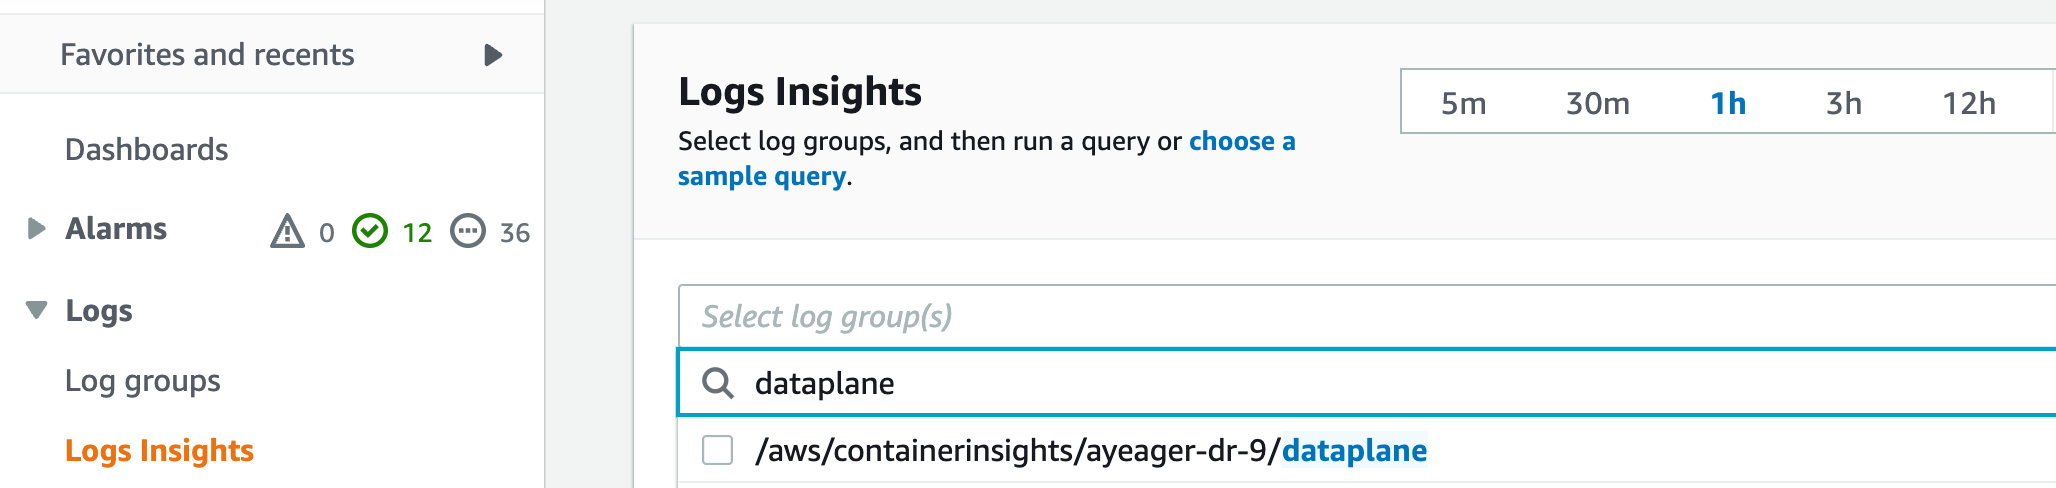Select Logs Insights in the sidebar

(x=159, y=451)
